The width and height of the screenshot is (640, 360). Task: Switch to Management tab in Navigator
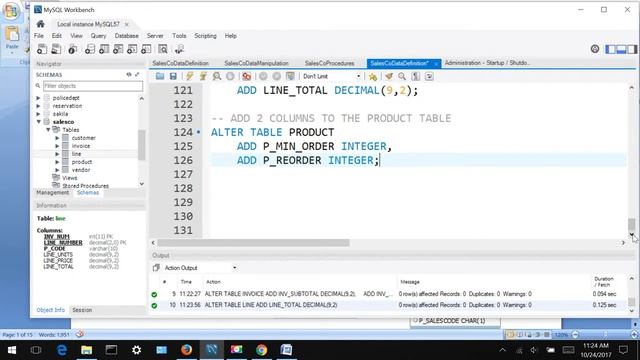(x=52, y=193)
